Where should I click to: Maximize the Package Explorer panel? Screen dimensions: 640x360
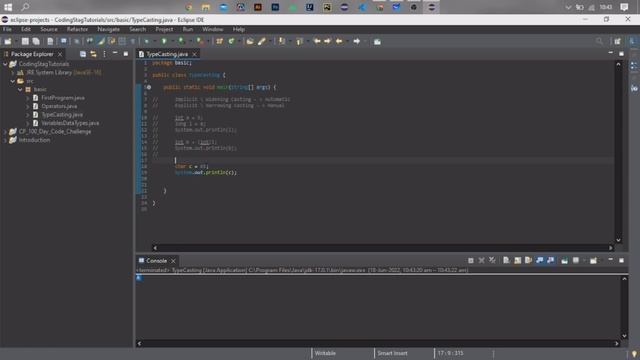coord(126,54)
